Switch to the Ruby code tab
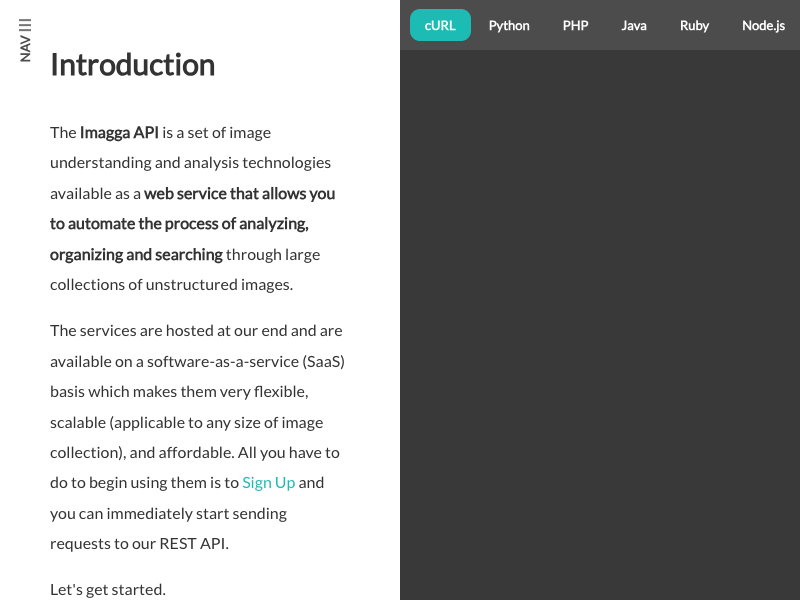 (694, 26)
